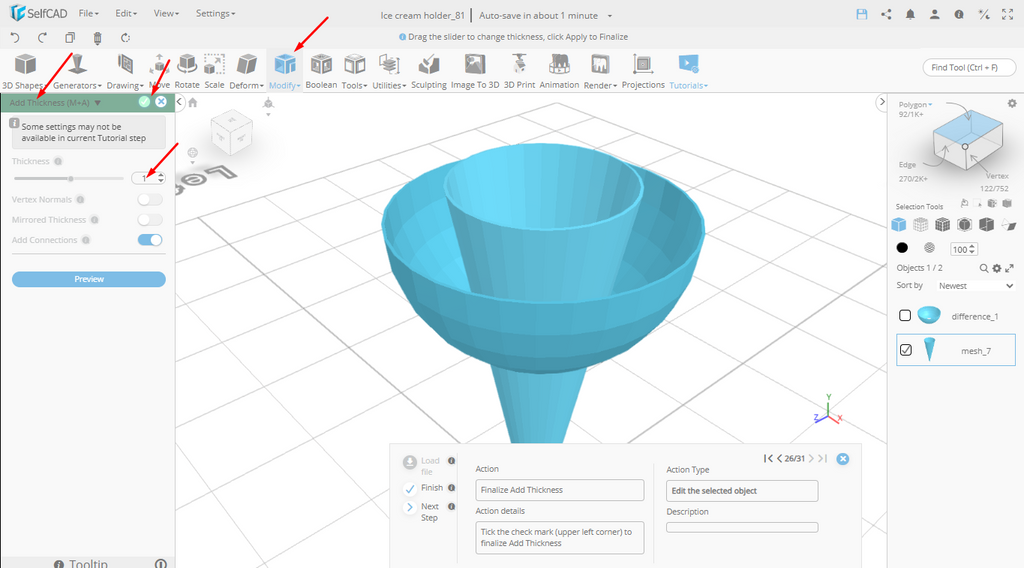Open the user account icon
The image size is (1024, 568).
pos(935,14)
